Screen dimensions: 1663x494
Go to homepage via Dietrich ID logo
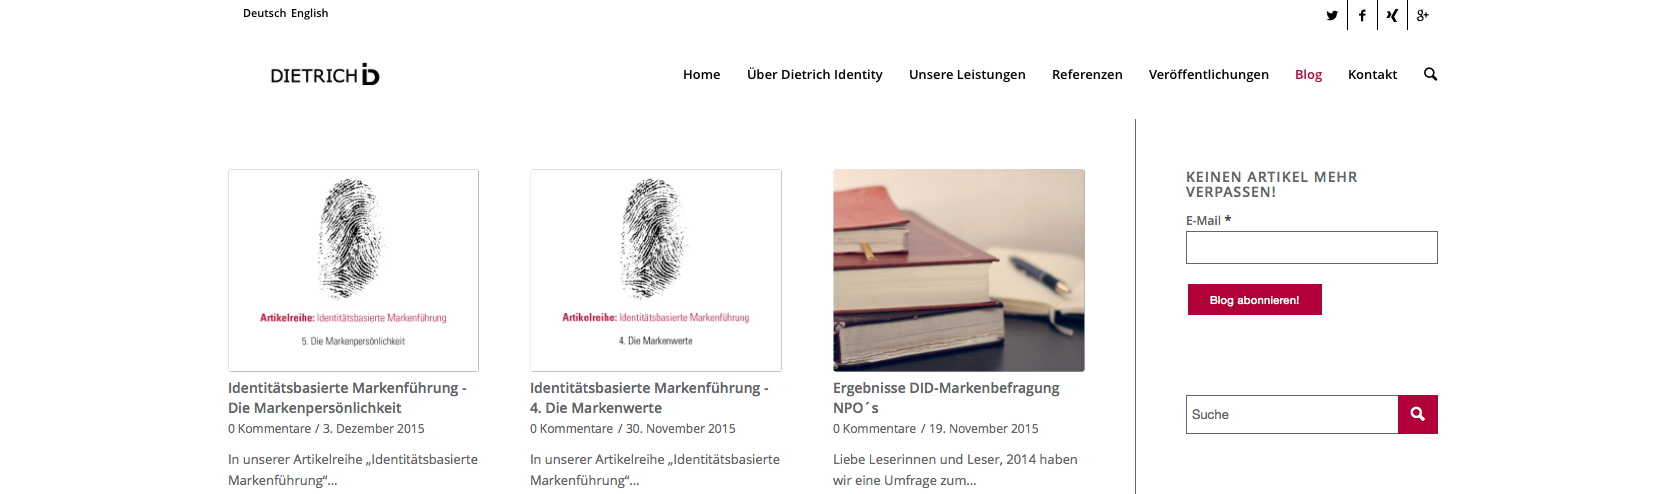pos(325,75)
